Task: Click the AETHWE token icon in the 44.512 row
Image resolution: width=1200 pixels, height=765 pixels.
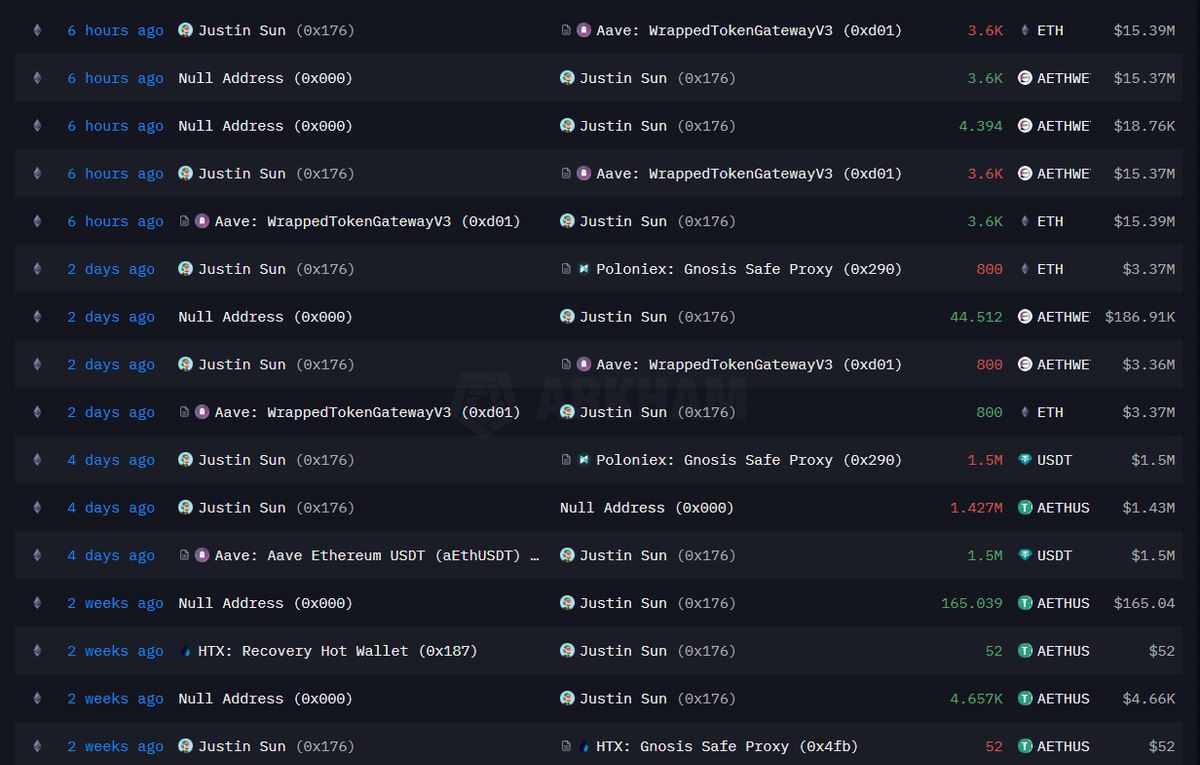Action: pos(1025,317)
